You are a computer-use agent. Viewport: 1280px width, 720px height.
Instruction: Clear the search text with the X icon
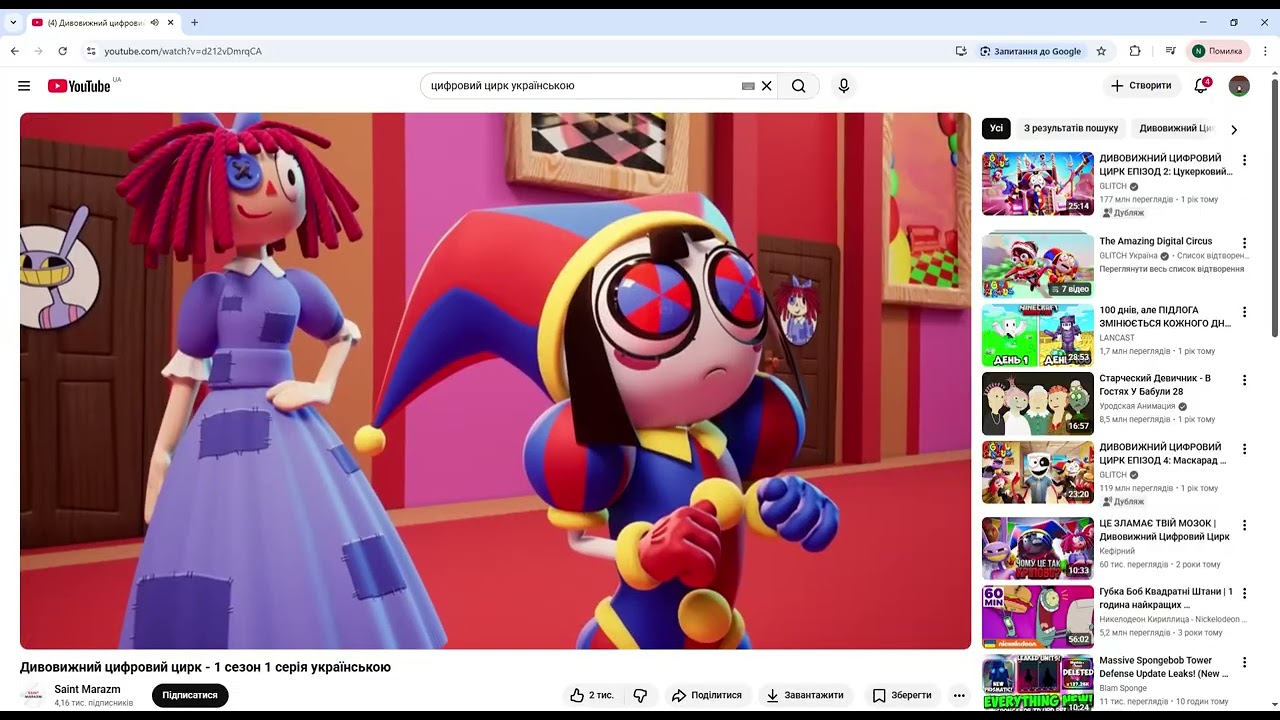pyautogui.click(x=767, y=86)
